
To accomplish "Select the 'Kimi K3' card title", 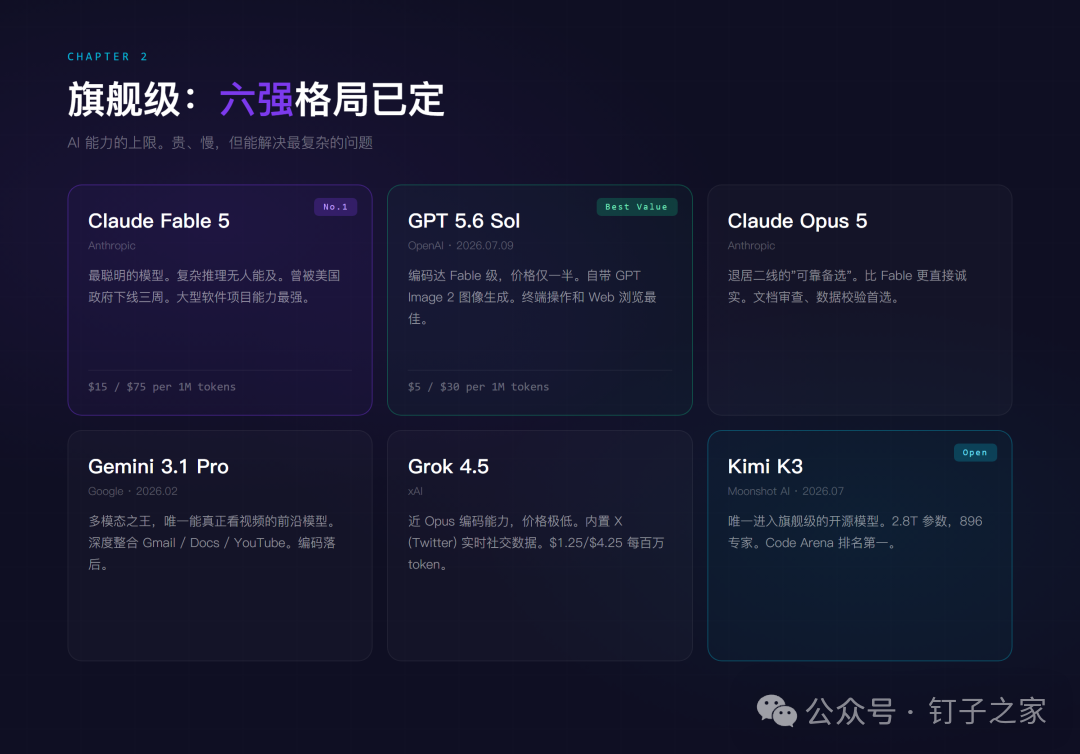I will (x=765, y=467).
